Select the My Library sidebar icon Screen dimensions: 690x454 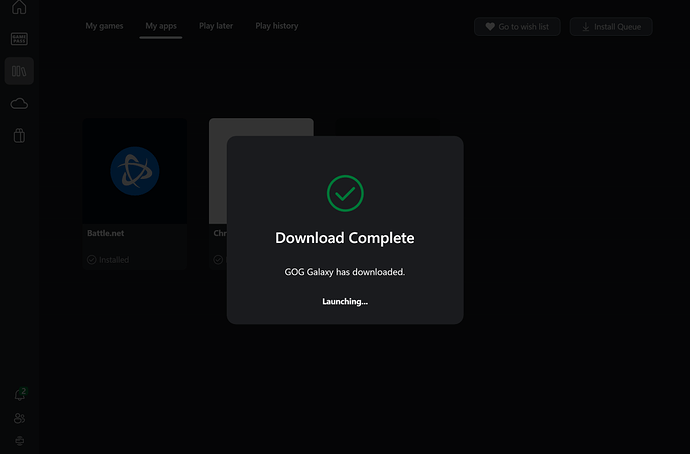point(19,71)
